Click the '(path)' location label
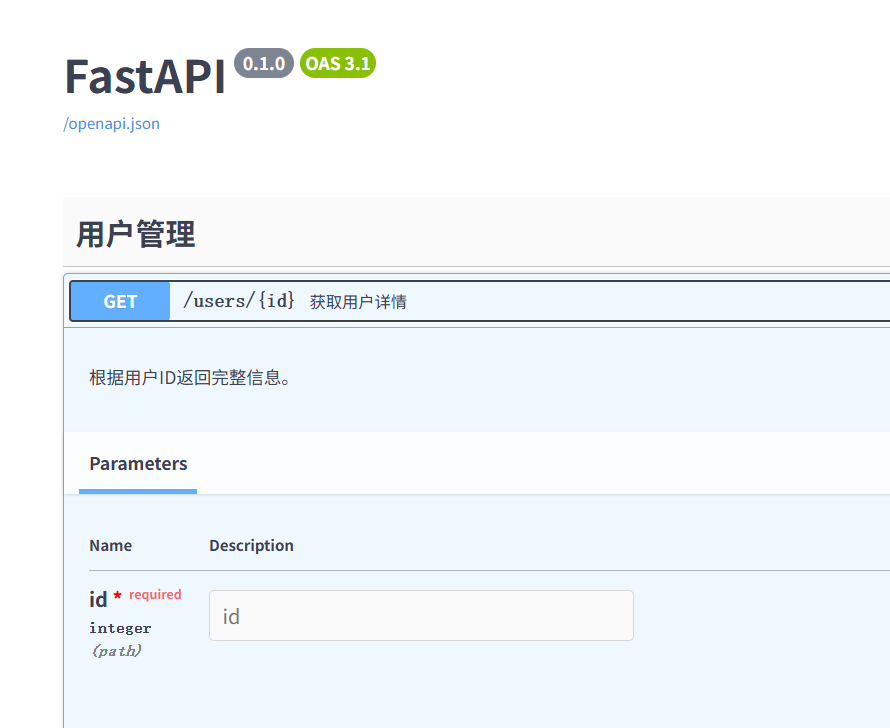The width and height of the screenshot is (890, 728). click(x=116, y=650)
